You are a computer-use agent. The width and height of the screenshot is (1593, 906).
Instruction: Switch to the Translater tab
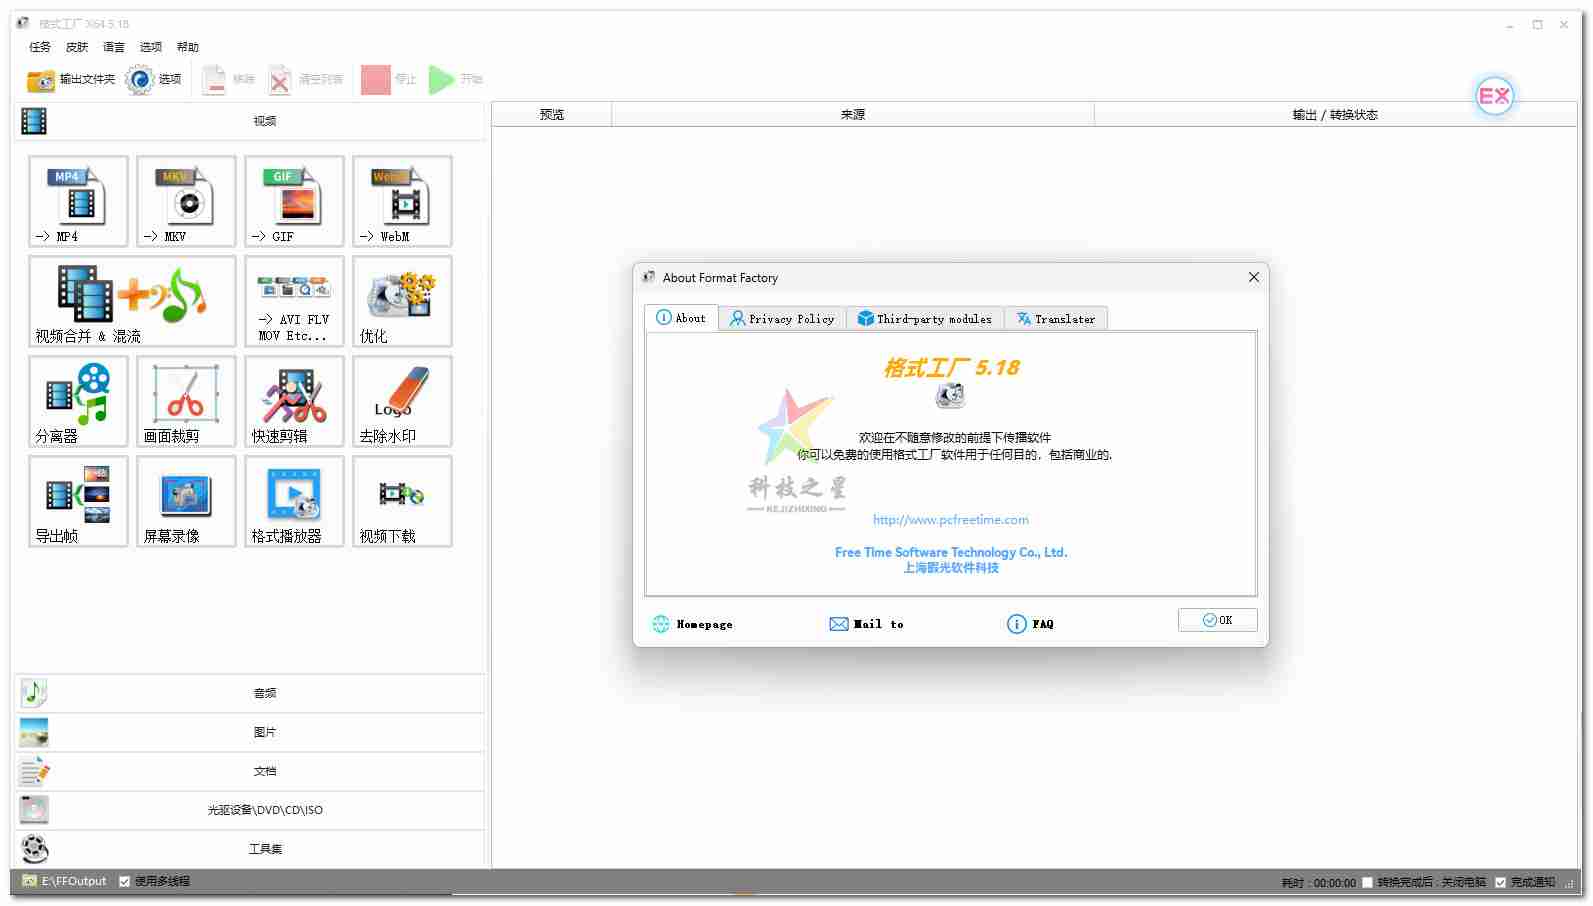(x=1056, y=319)
